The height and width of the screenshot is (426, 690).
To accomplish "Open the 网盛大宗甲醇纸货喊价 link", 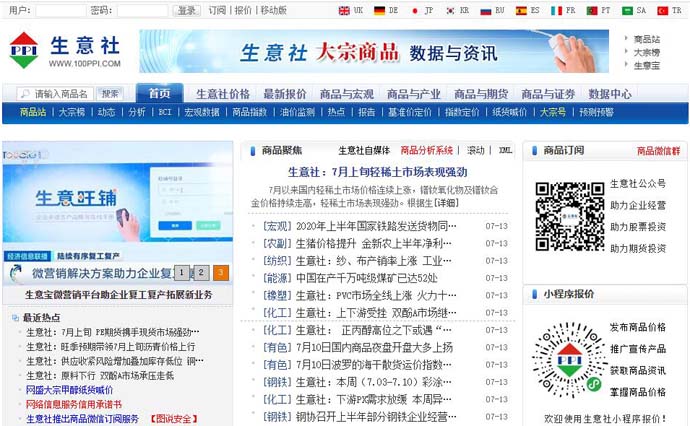I will 70,390.
